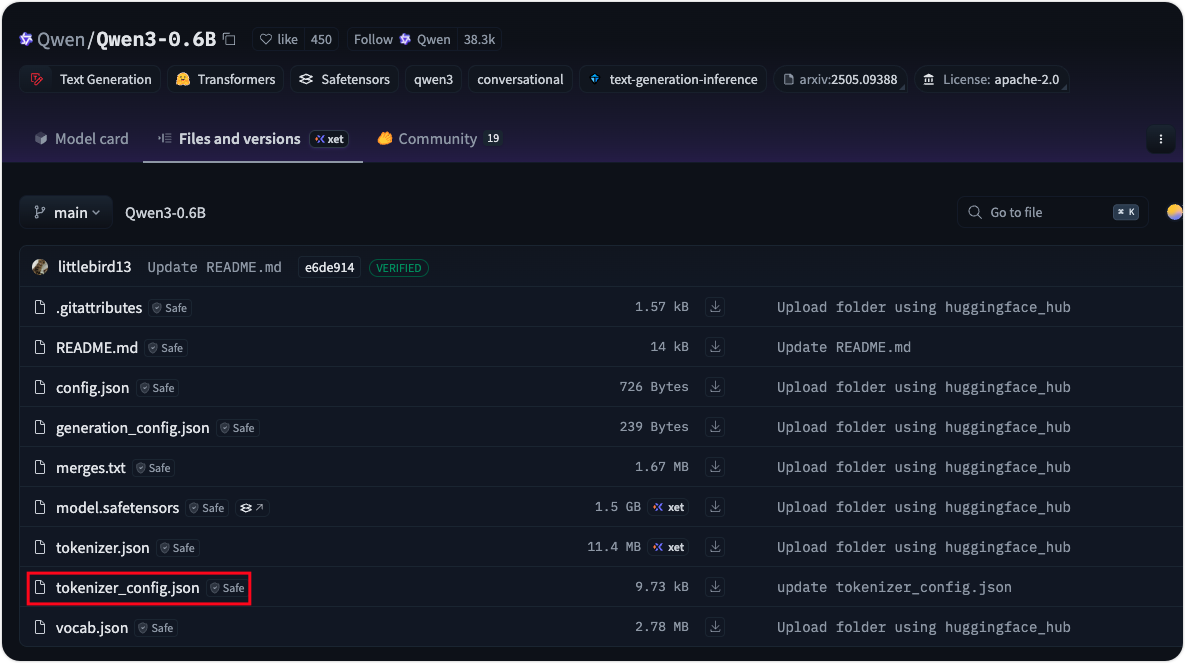Click Safe badge next to README.md
Viewport: 1185px width, 663px height.
pos(166,349)
